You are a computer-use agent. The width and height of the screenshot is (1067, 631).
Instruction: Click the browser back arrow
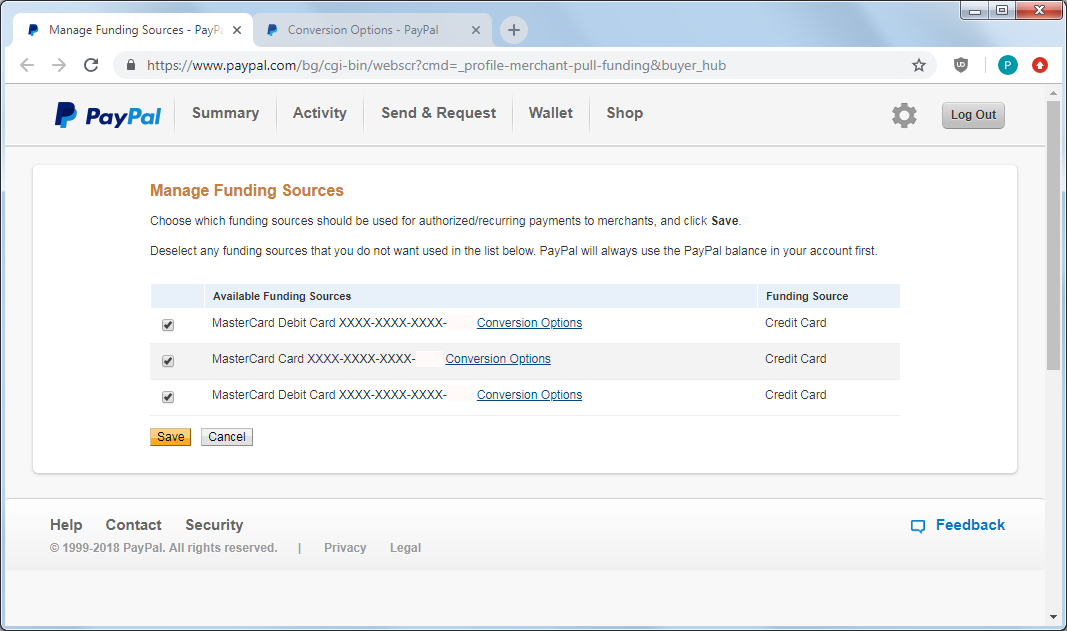(27, 65)
